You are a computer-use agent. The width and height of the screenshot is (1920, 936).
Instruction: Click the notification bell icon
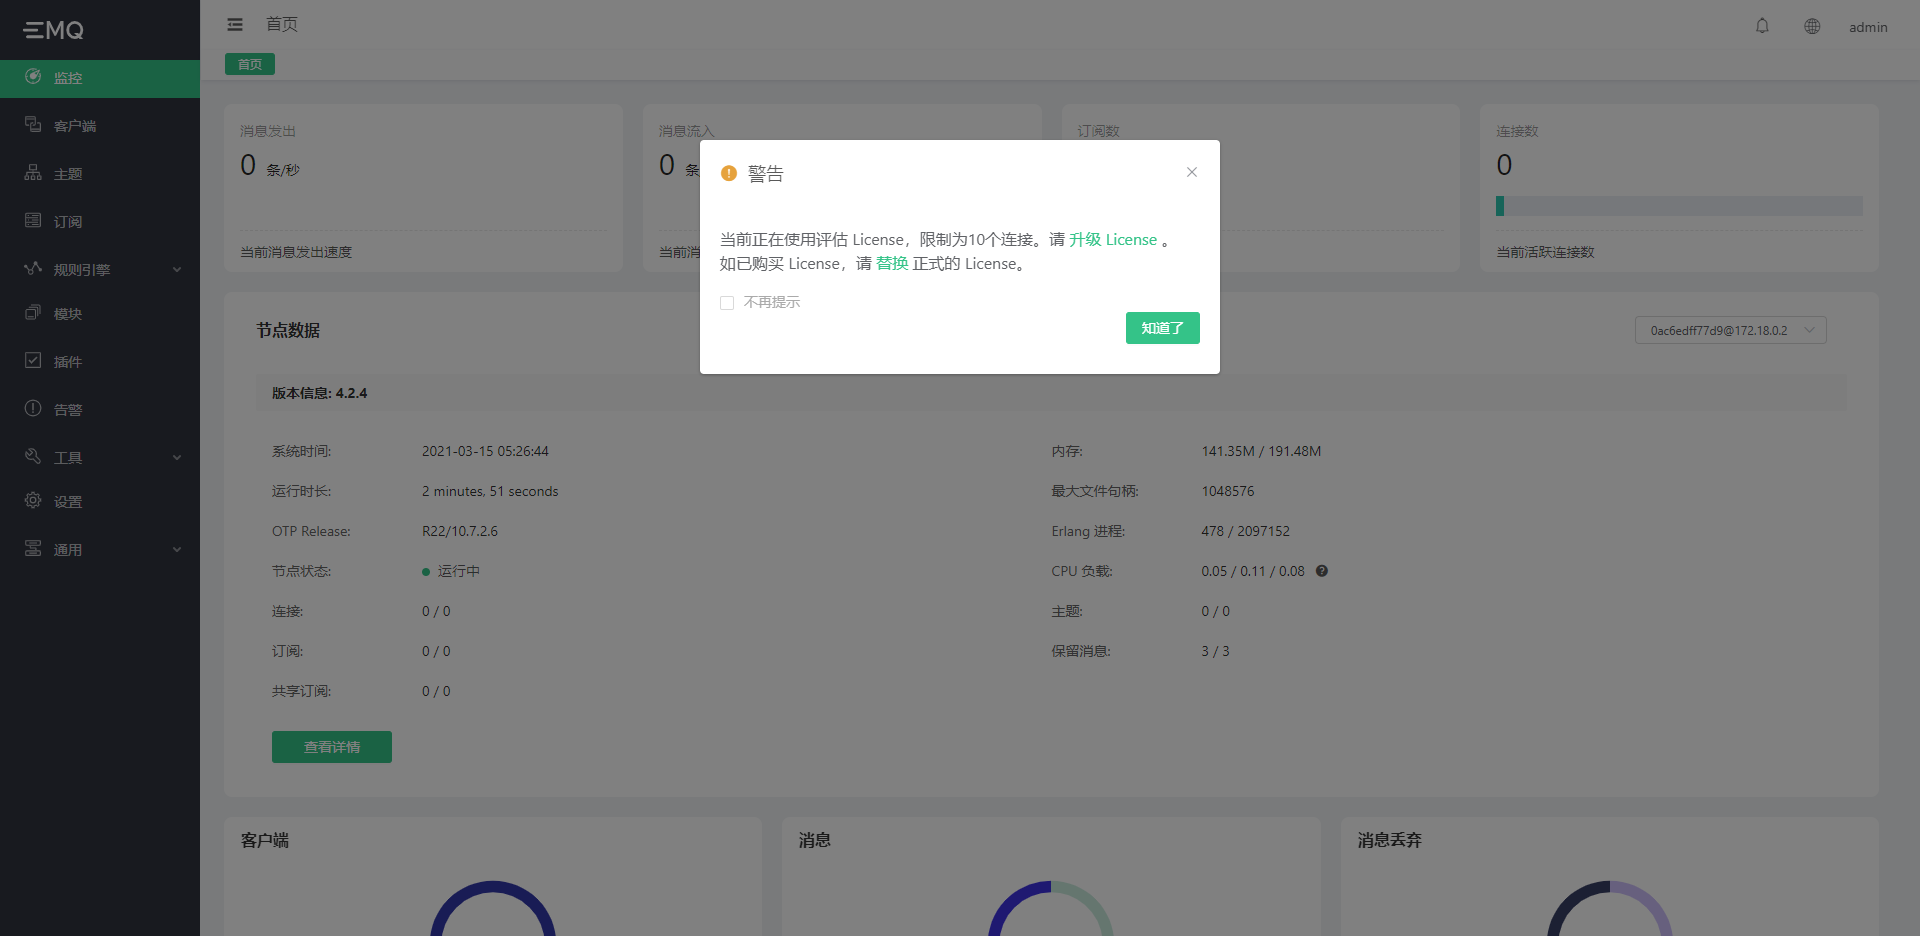[x=1761, y=26]
